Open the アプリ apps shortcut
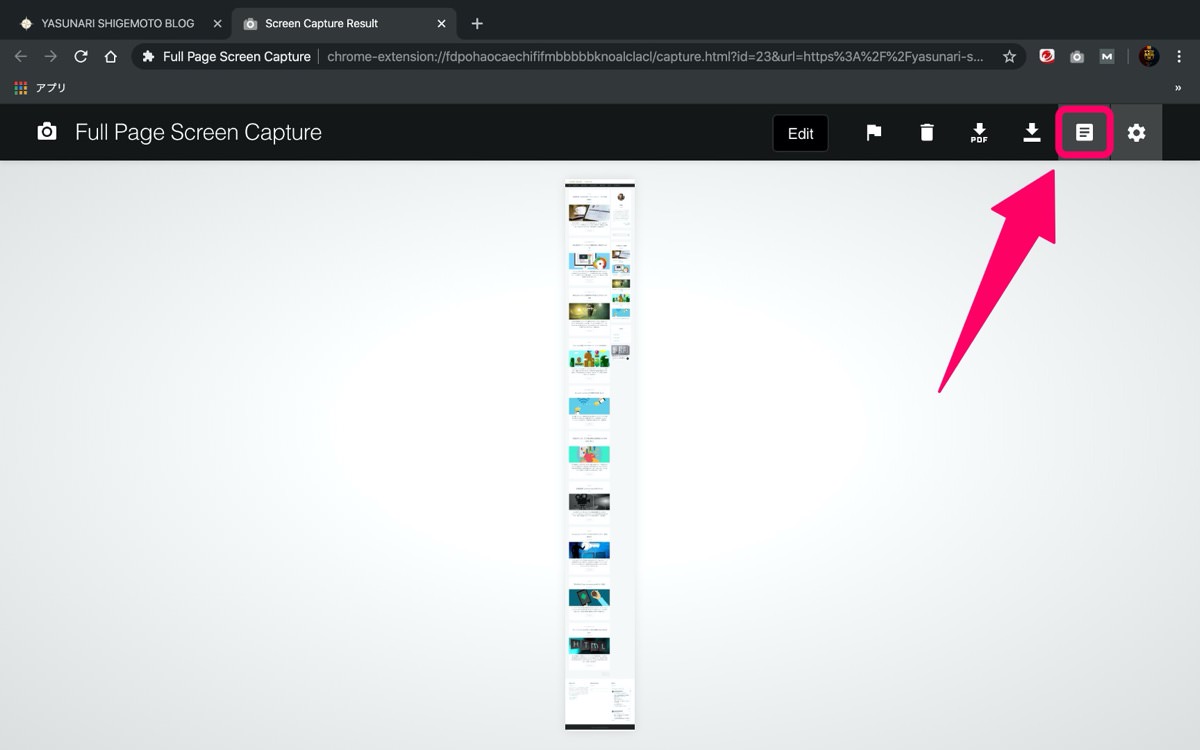 [x=40, y=88]
